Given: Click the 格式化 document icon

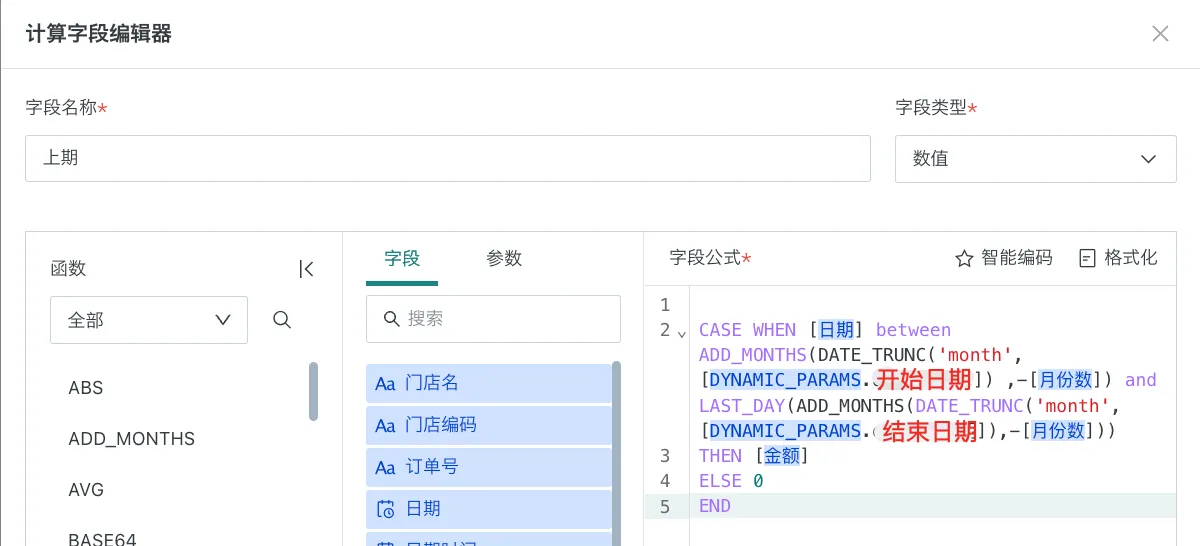Looking at the screenshot, I should tap(1088, 259).
